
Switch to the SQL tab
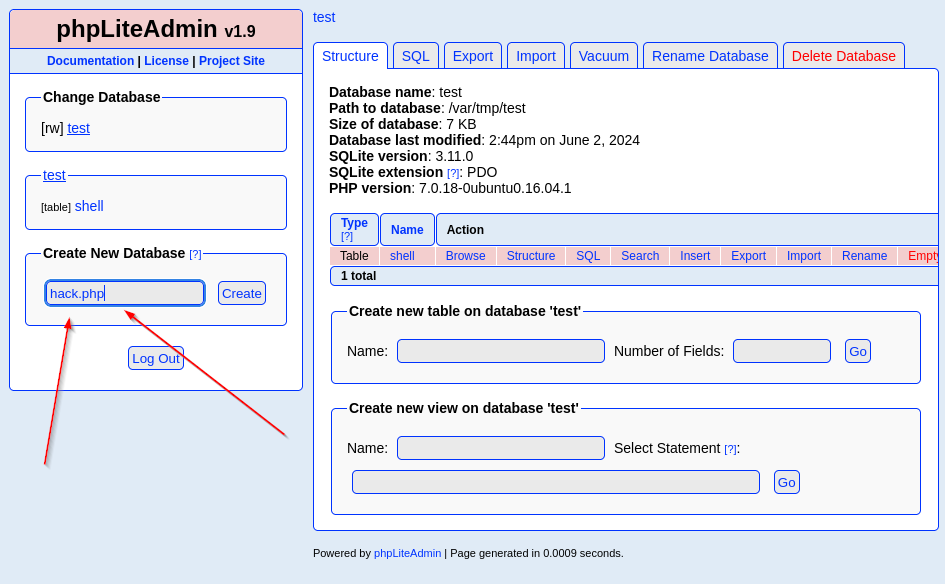(x=415, y=56)
